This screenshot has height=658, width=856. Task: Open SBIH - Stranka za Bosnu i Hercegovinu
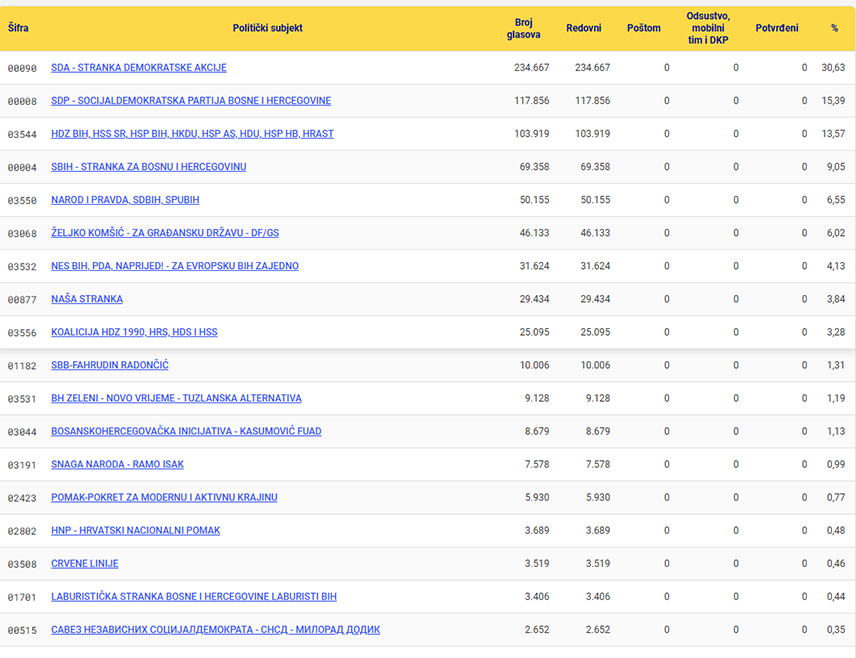[148, 167]
